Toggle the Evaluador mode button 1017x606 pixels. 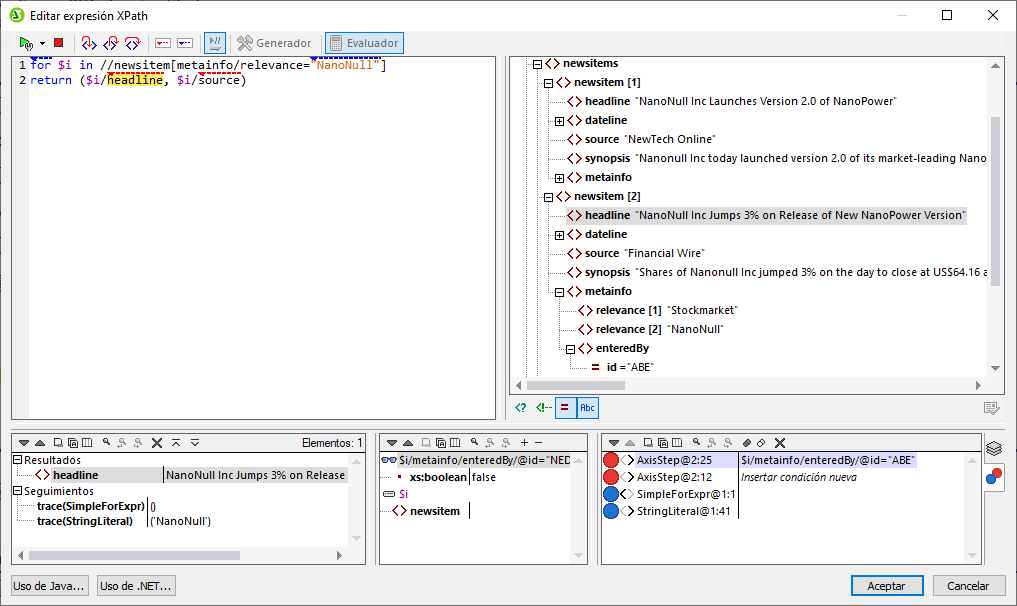click(364, 43)
